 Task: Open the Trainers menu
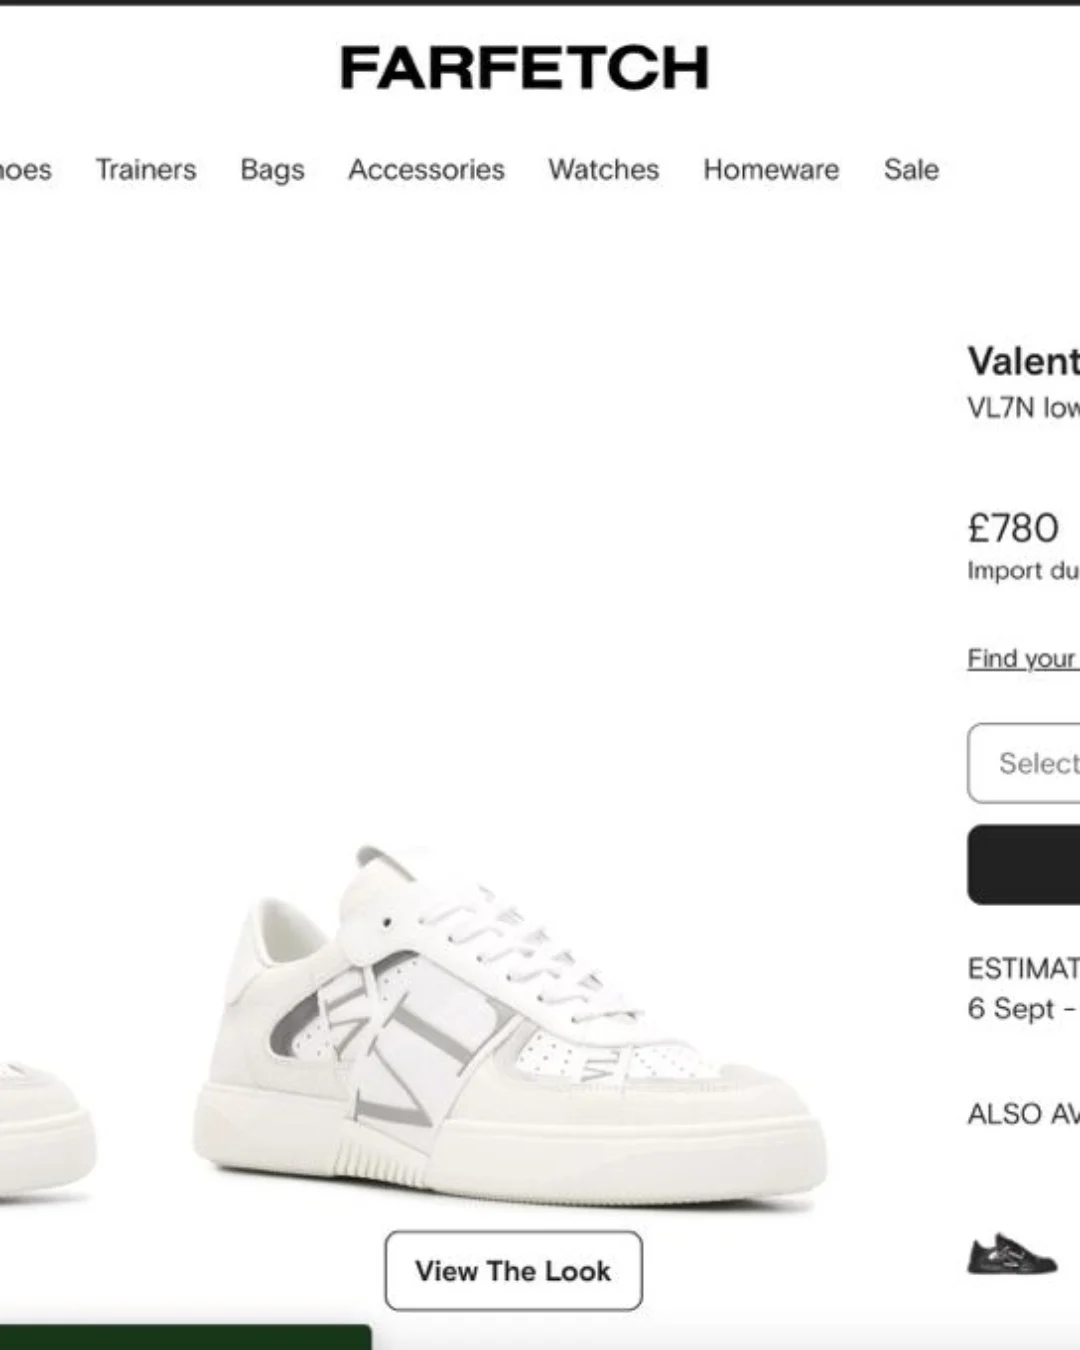(x=146, y=170)
